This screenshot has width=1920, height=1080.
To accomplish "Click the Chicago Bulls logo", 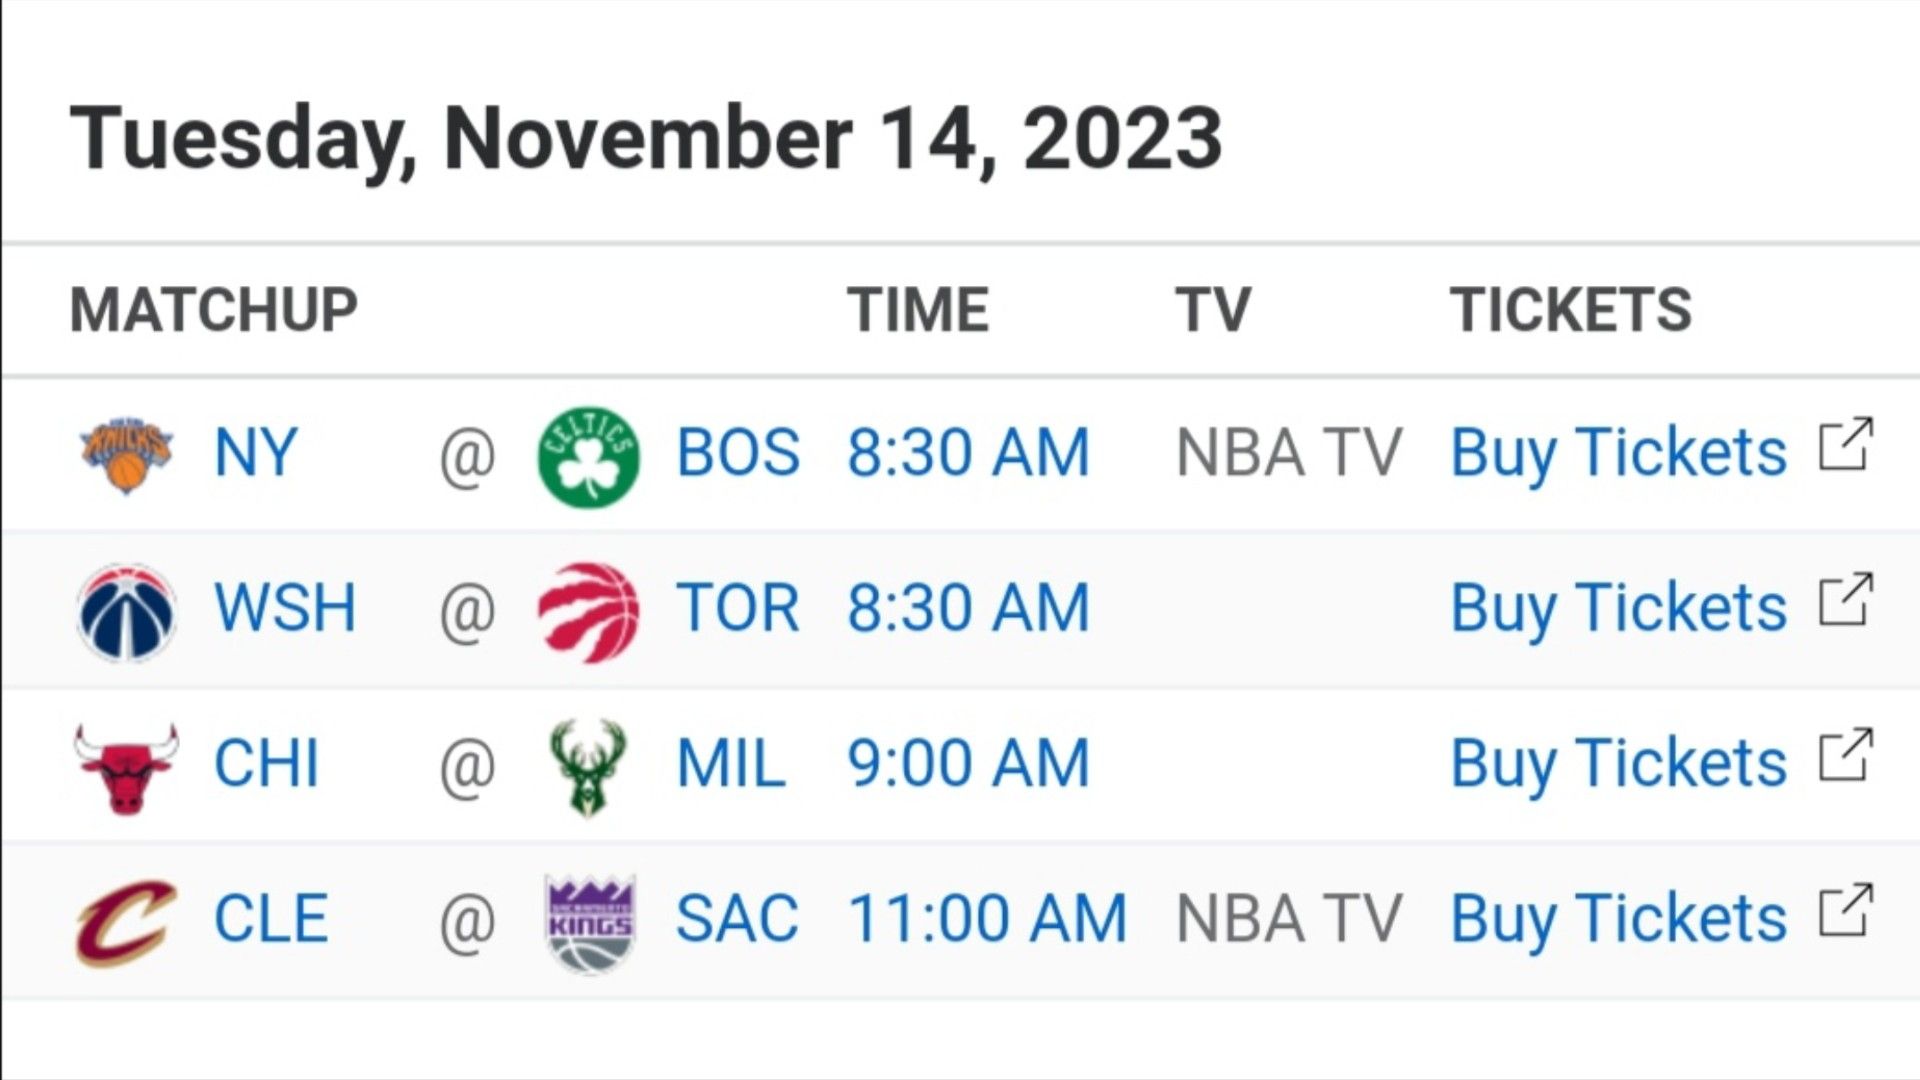I will coord(126,767).
